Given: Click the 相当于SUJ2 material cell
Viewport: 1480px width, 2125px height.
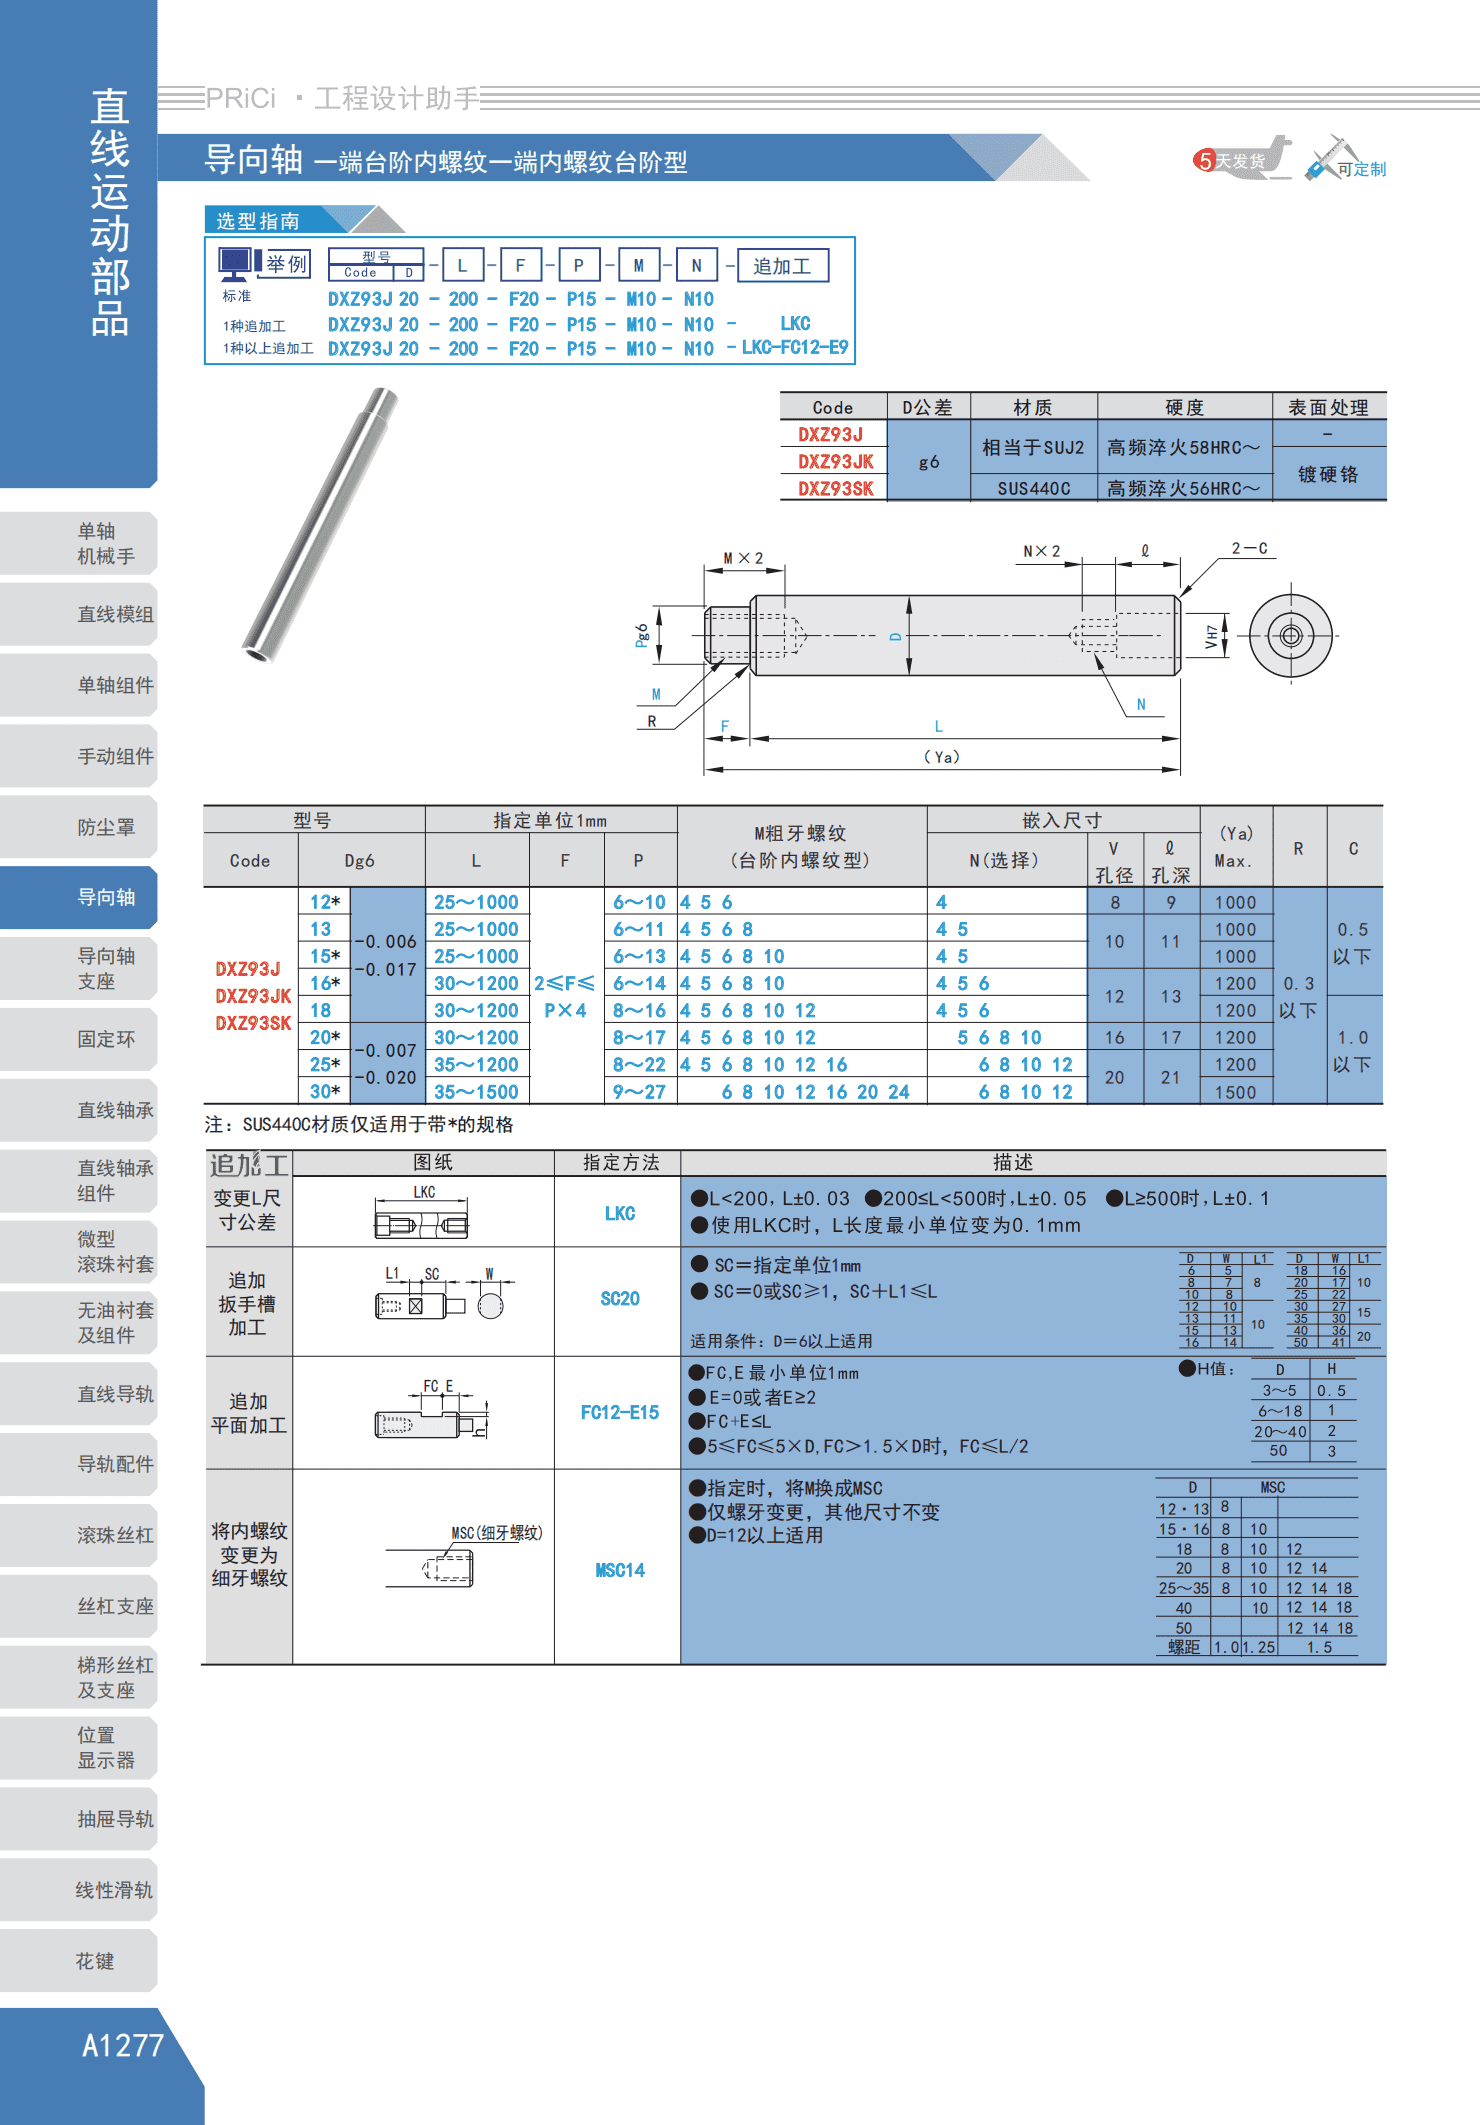Looking at the screenshot, I should click(x=1033, y=447).
